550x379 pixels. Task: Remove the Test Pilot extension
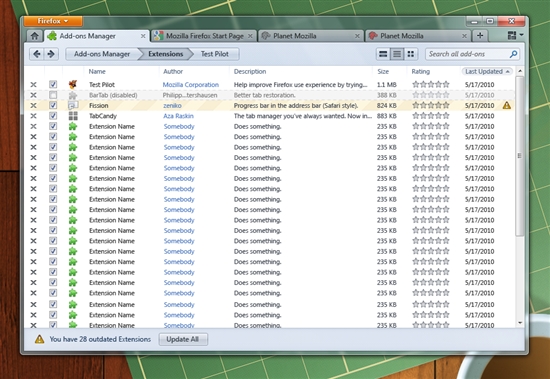pos(33,85)
